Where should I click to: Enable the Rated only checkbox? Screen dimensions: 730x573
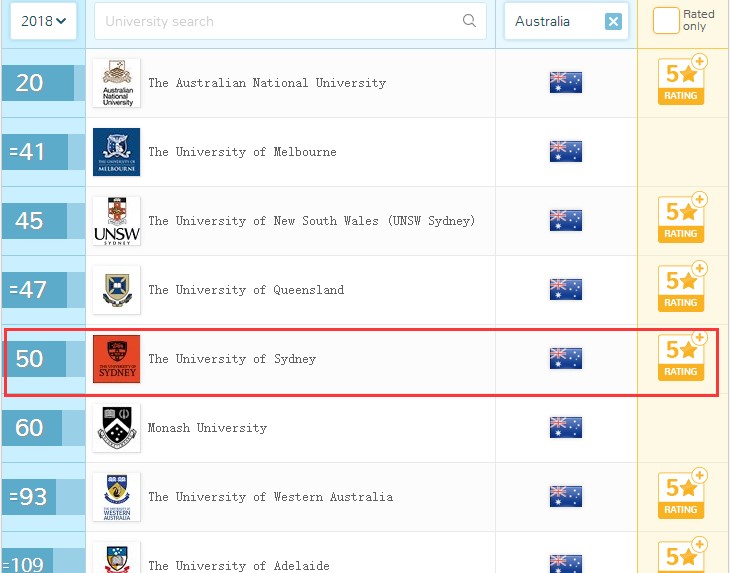(x=666, y=21)
